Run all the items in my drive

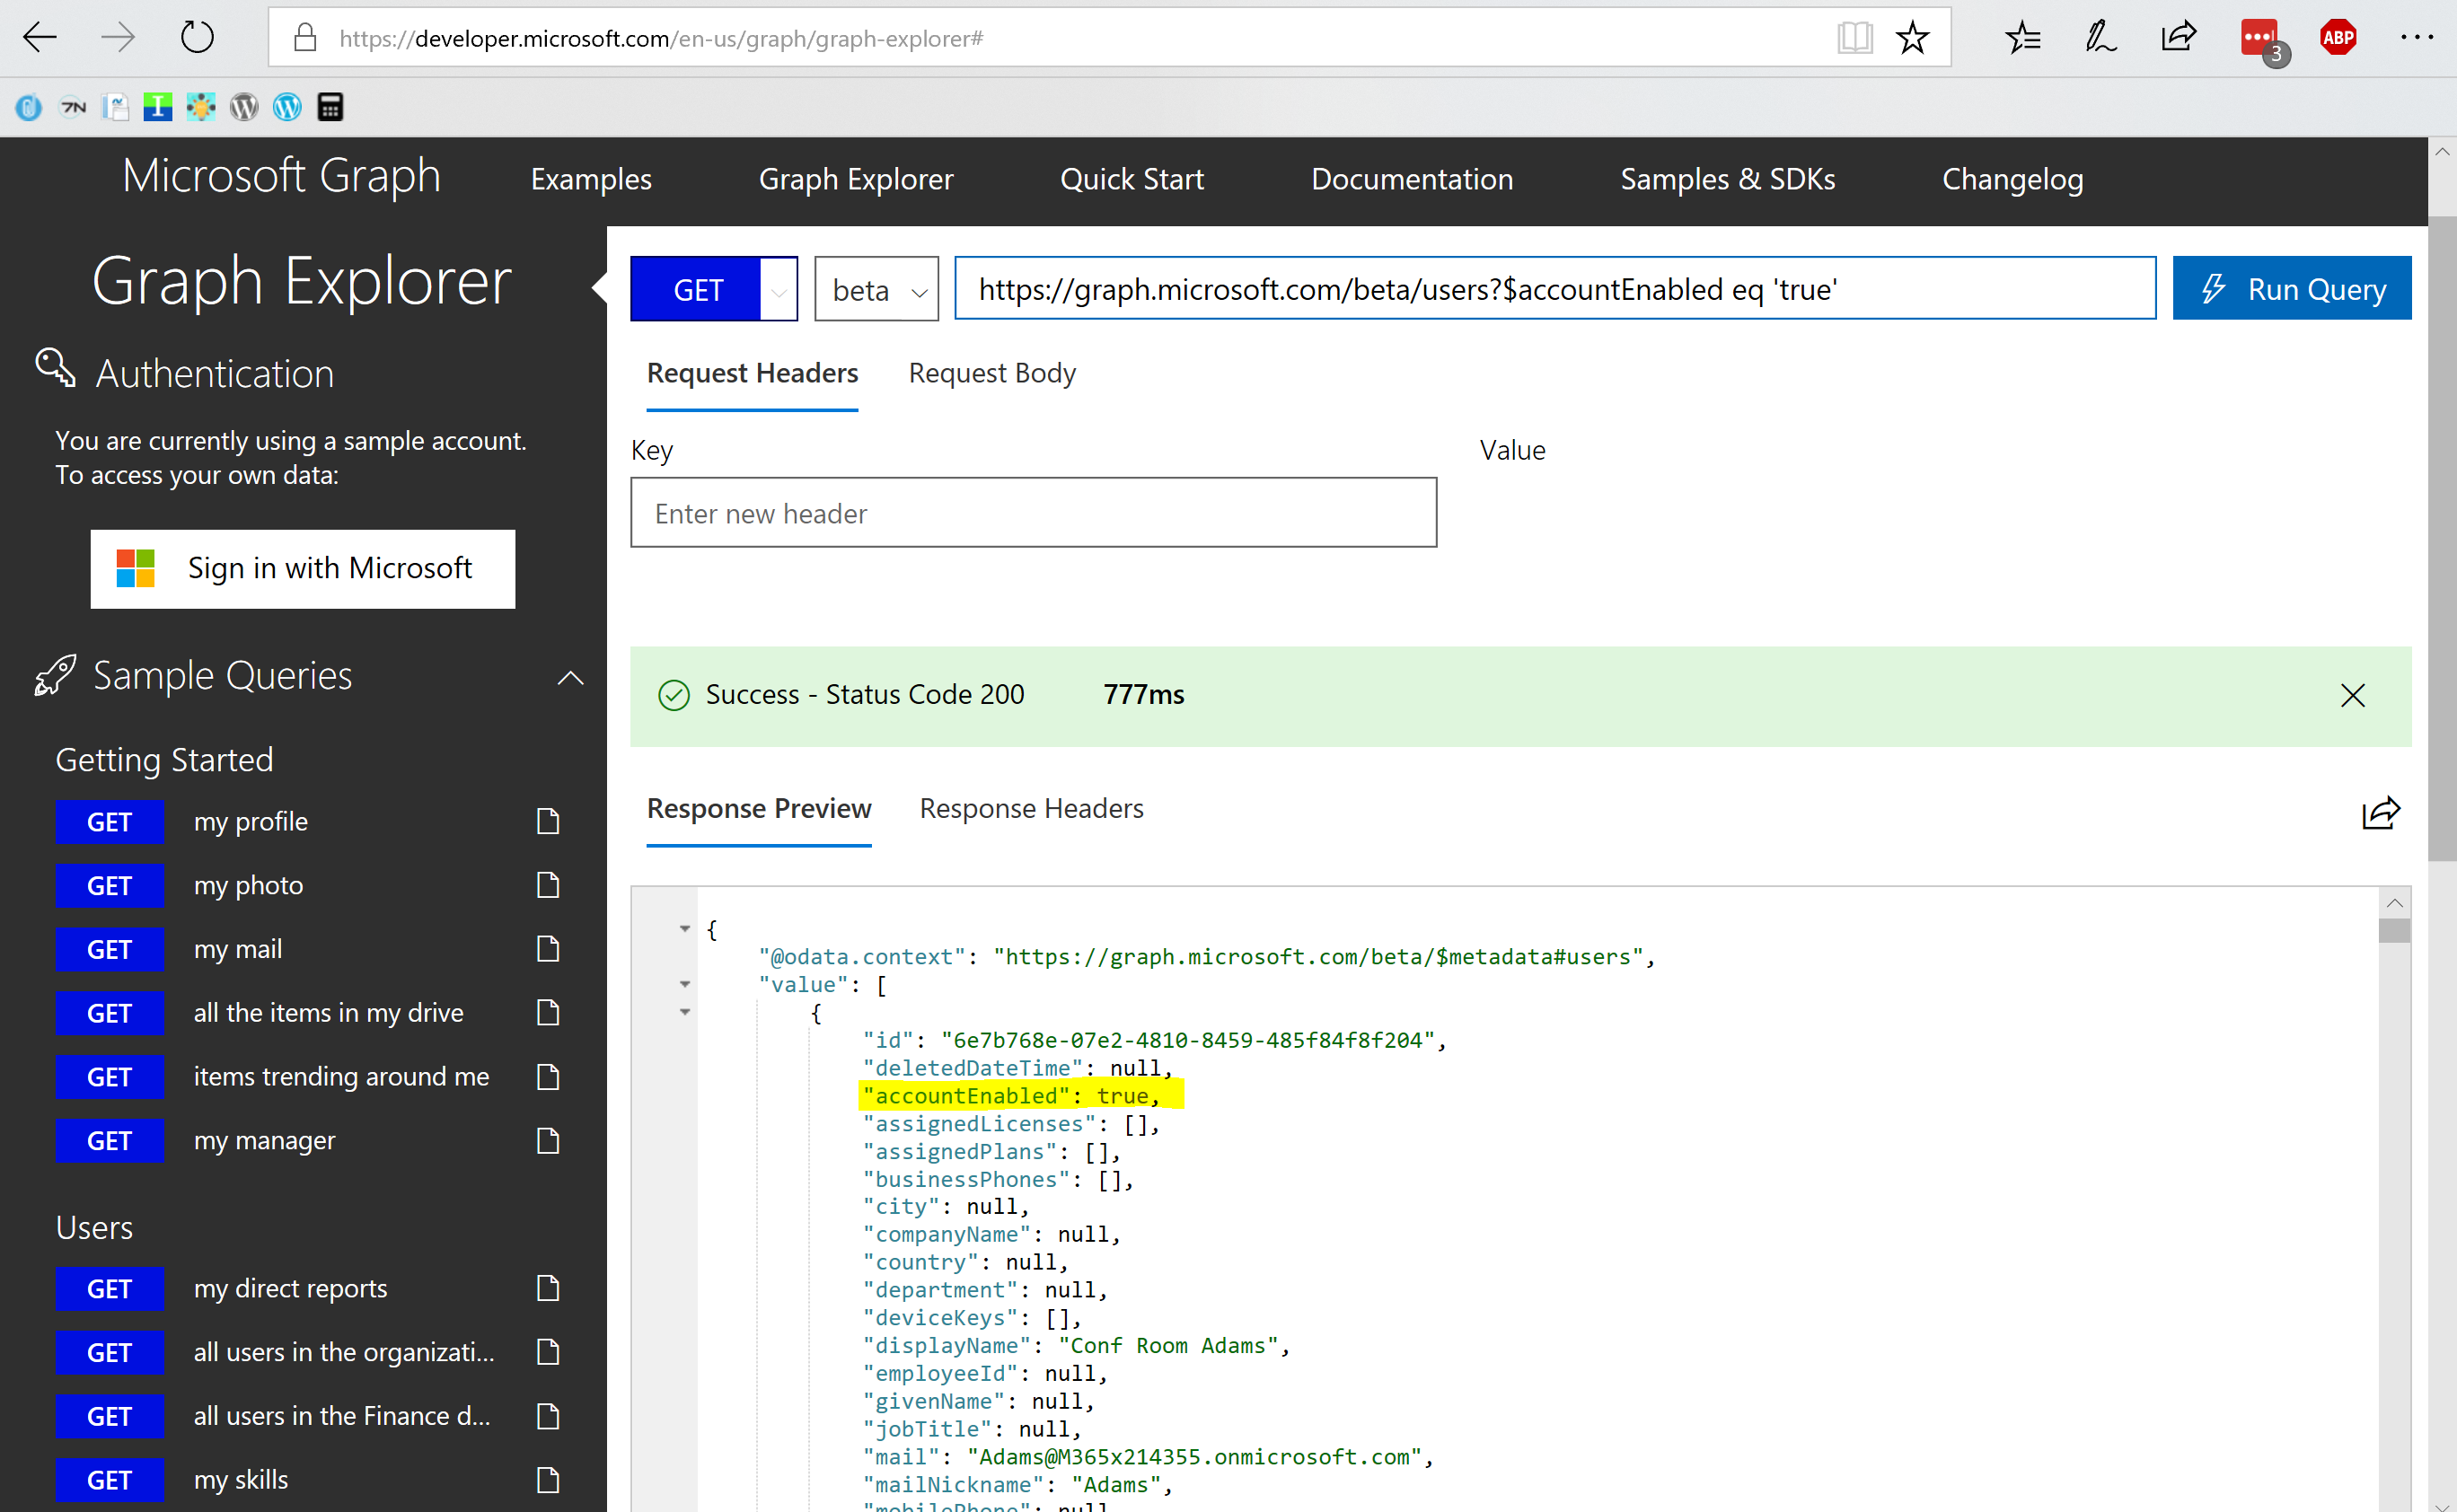pos(109,1013)
